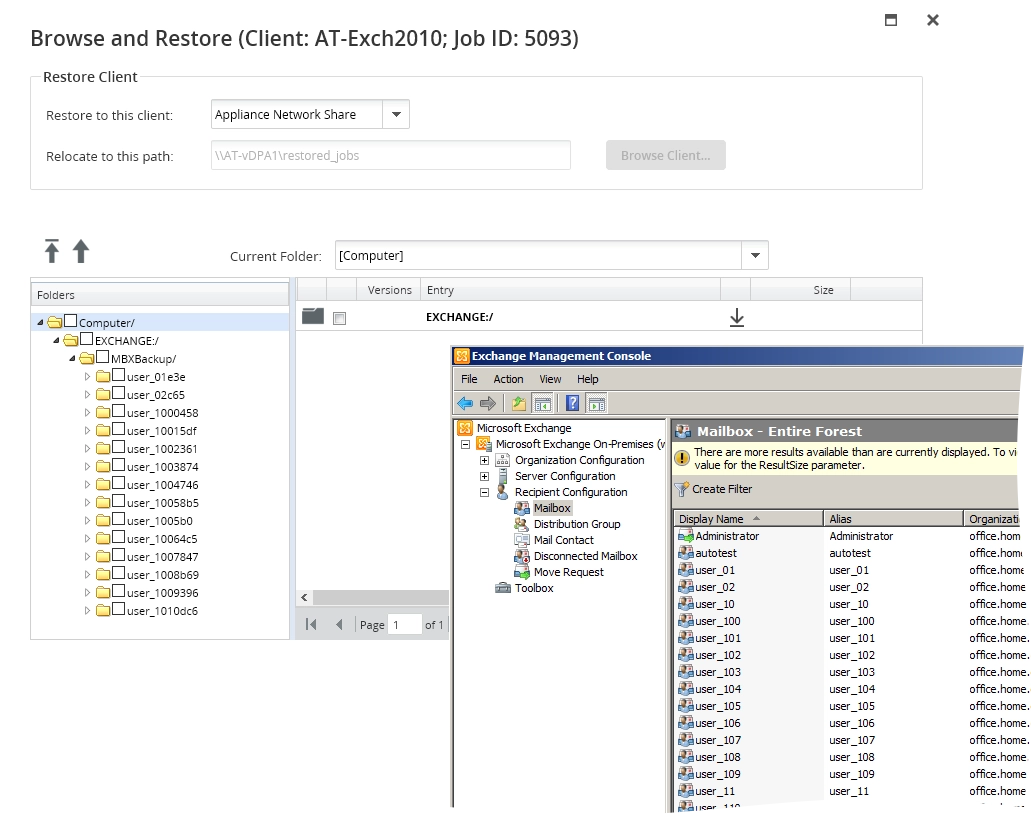1031x816 pixels.
Task: Collapse the MBXBackup/ tree node
Action: (72, 358)
